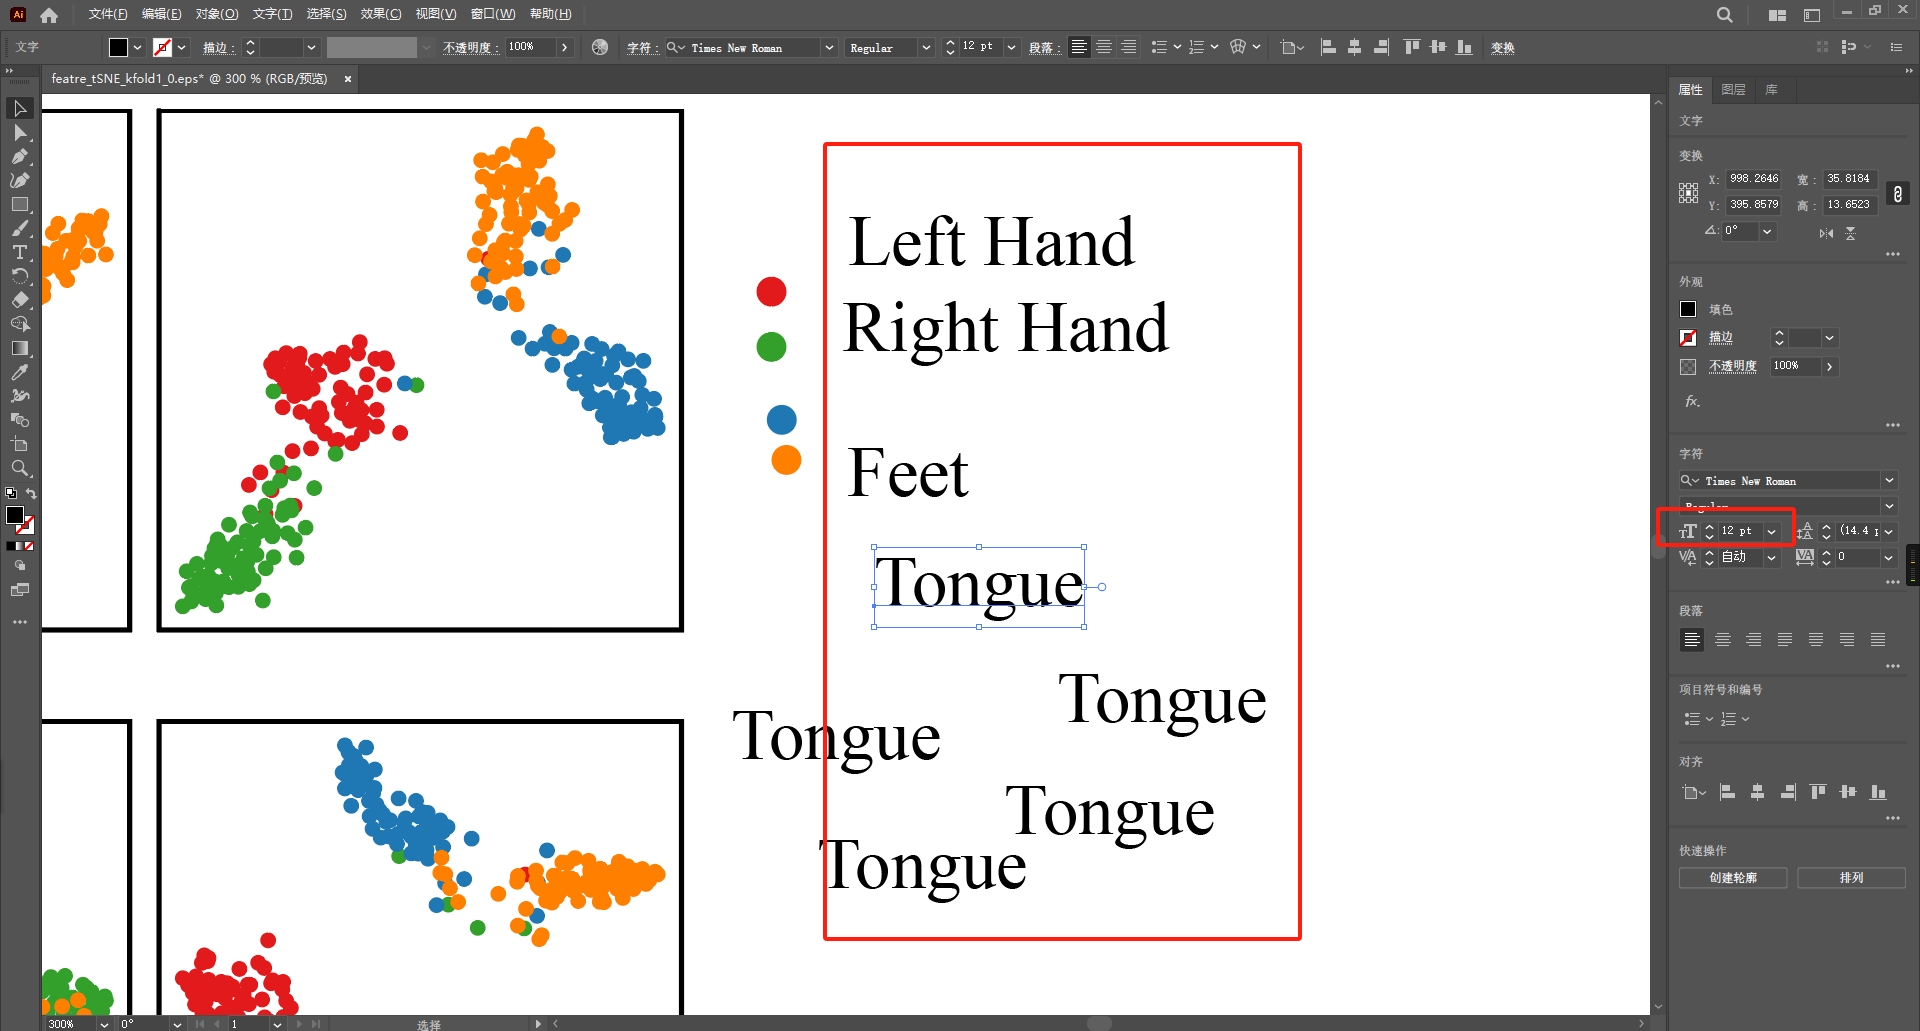
Task: Select the Zoom tool
Action: click(20, 468)
